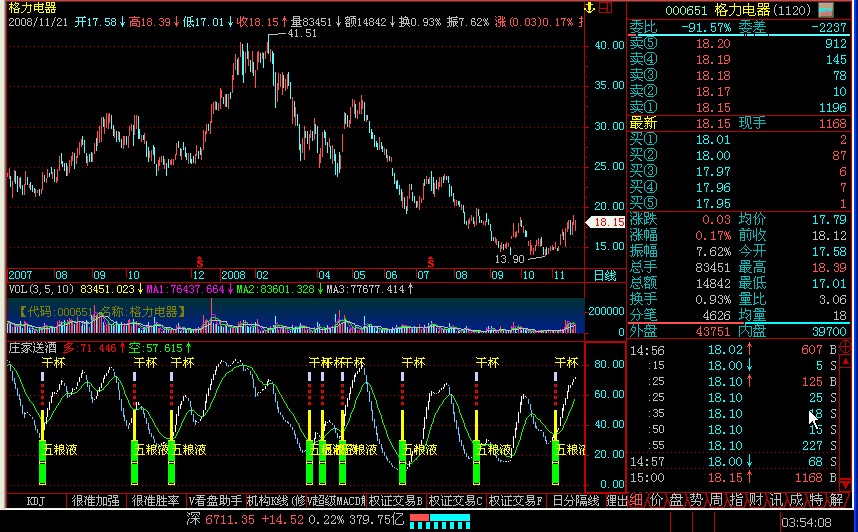Viewport: 858px width, 532px height.
Task: Click the 最新 latest price row
Action: point(738,124)
